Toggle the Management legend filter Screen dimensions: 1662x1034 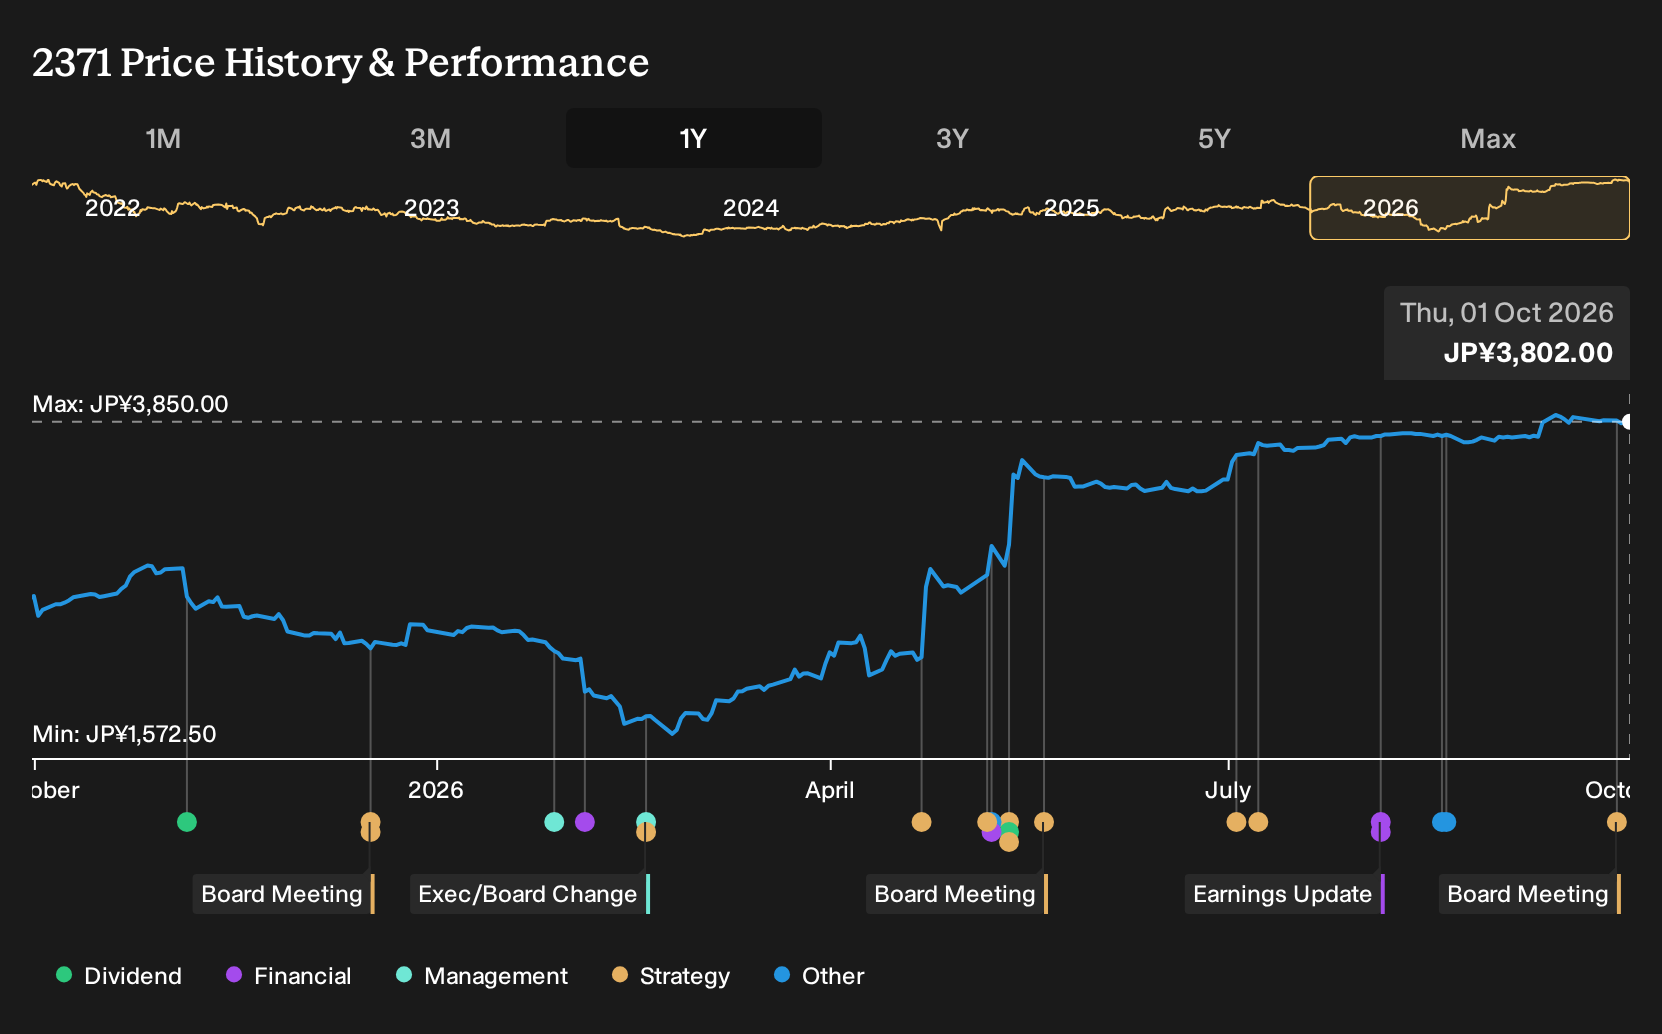point(482,976)
